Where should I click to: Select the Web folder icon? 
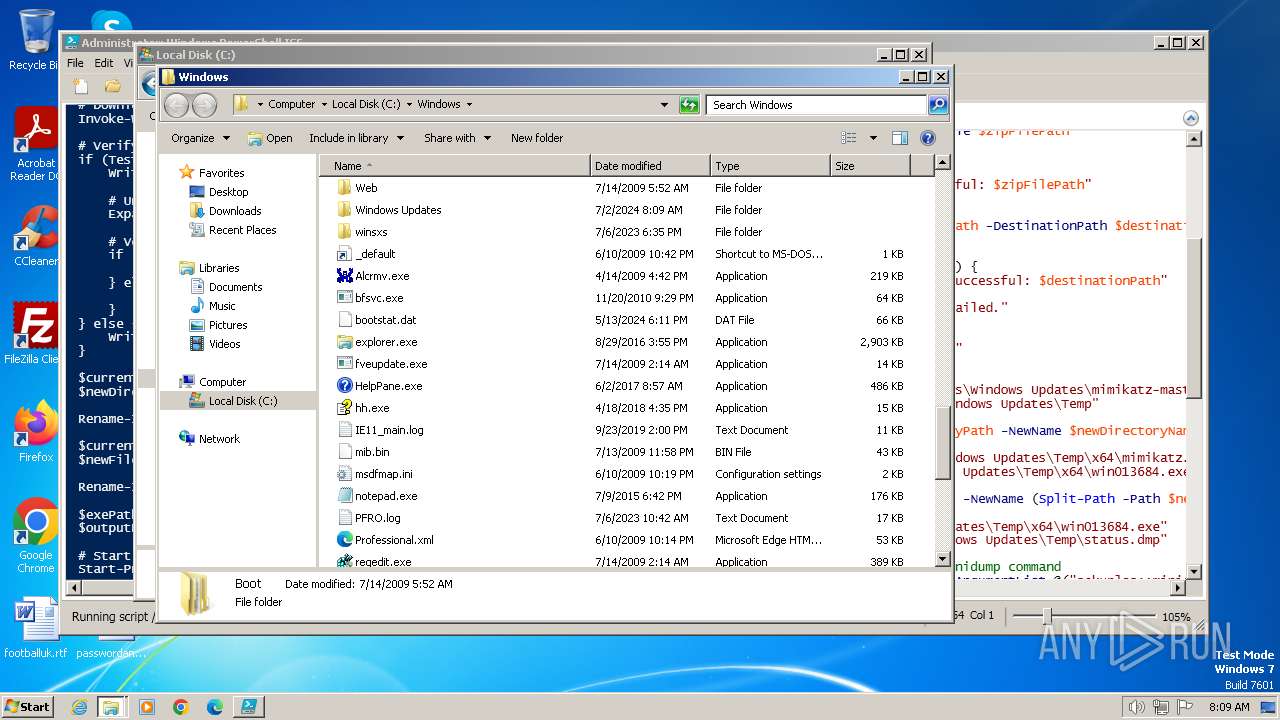[345, 188]
